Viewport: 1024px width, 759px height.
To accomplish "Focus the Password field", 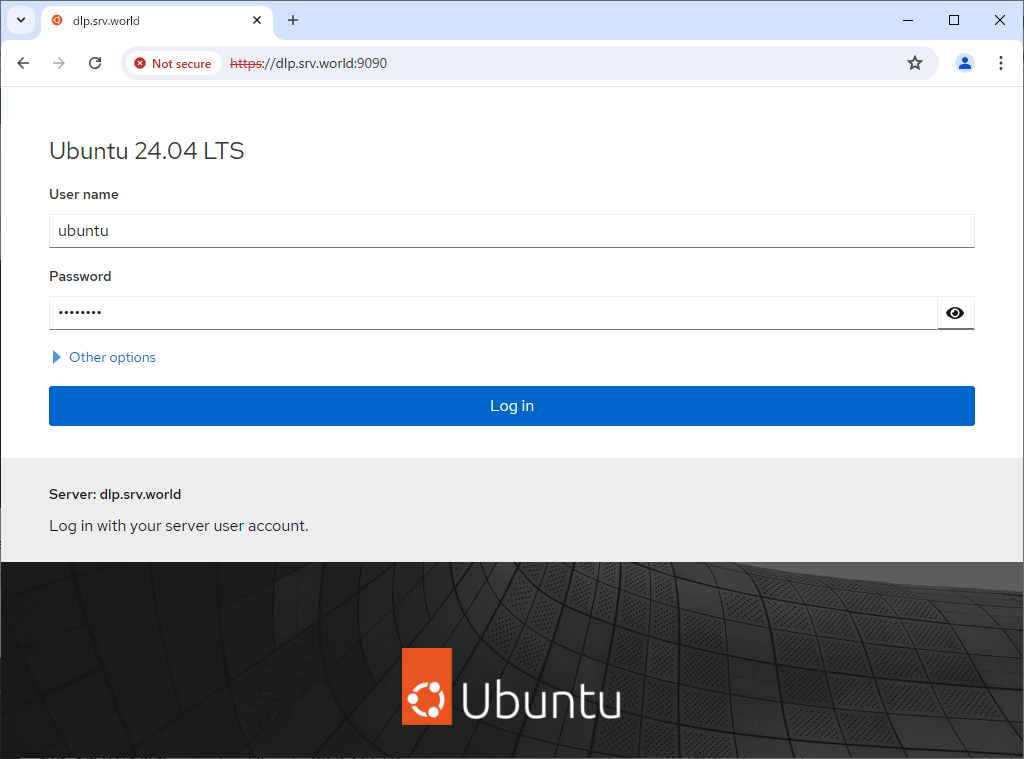I will click(493, 313).
